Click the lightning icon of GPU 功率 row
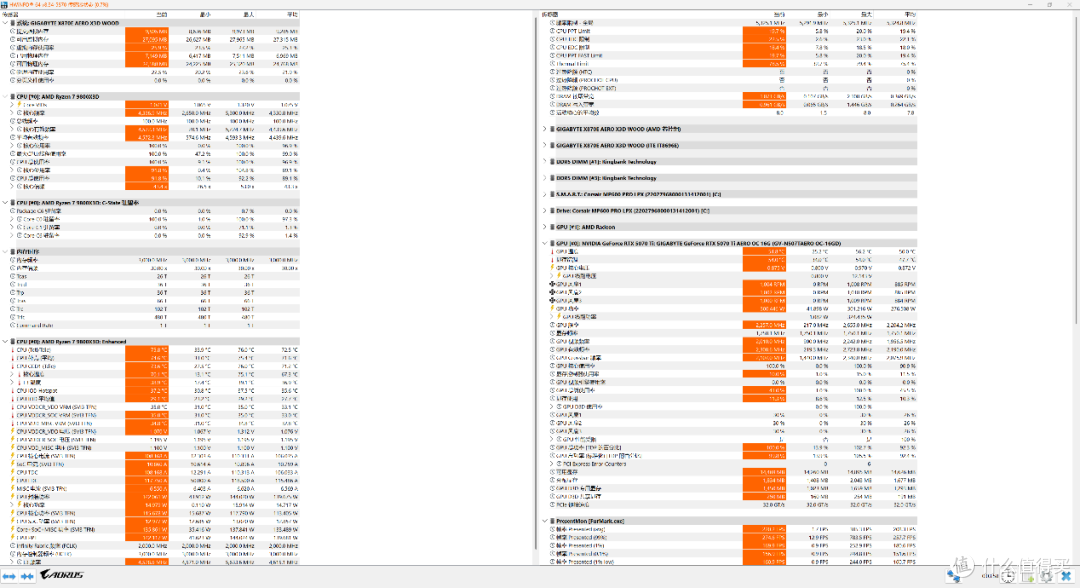This screenshot has width=1080, height=588. (552, 308)
